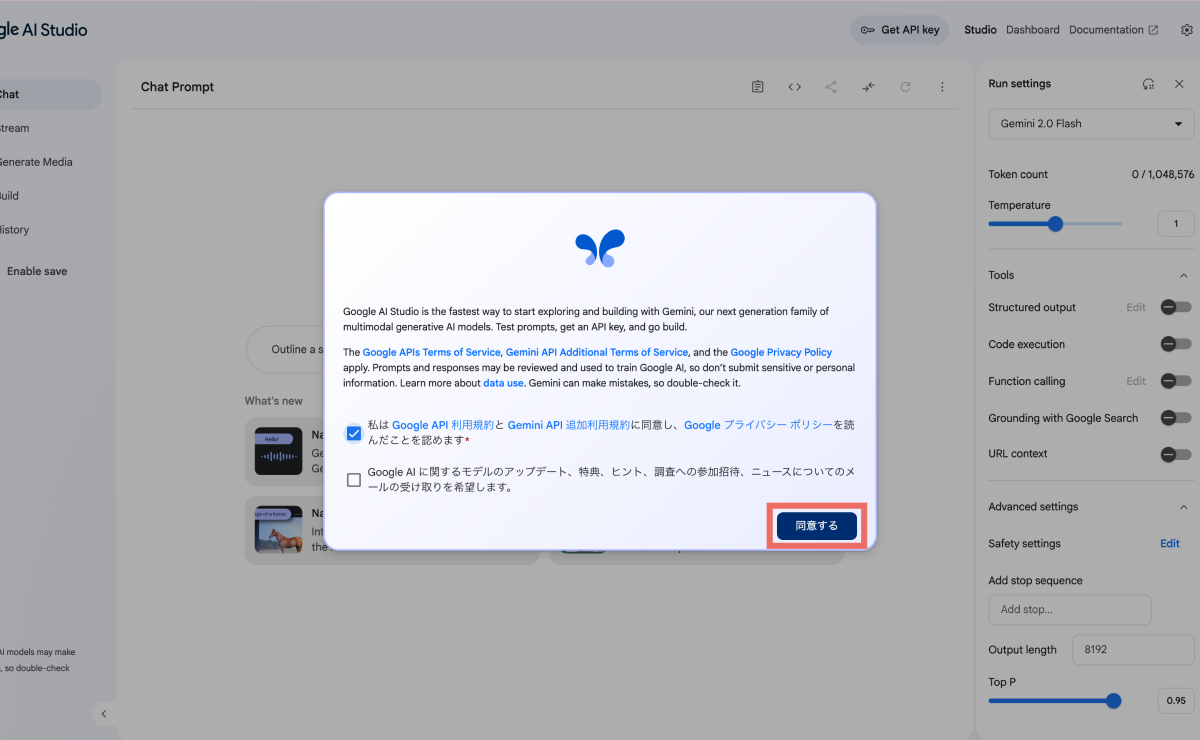Click the Add stop sequence input field

pos(1070,610)
